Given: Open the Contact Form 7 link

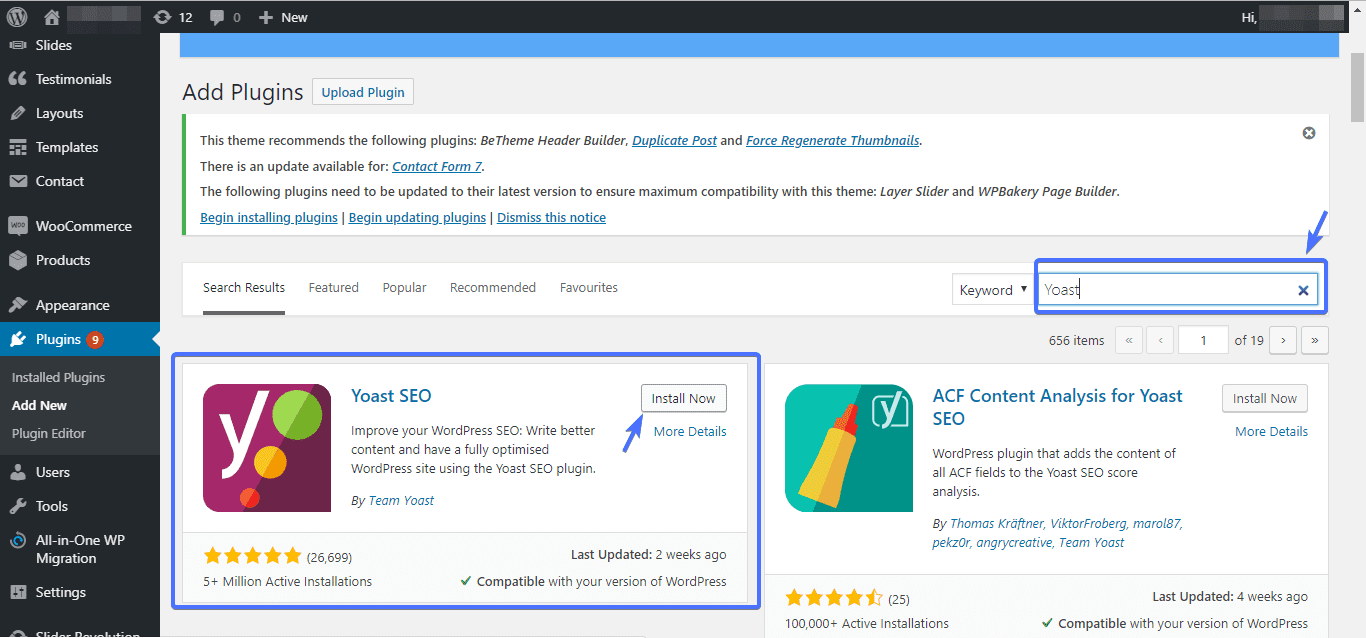Looking at the screenshot, I should click(x=437, y=166).
